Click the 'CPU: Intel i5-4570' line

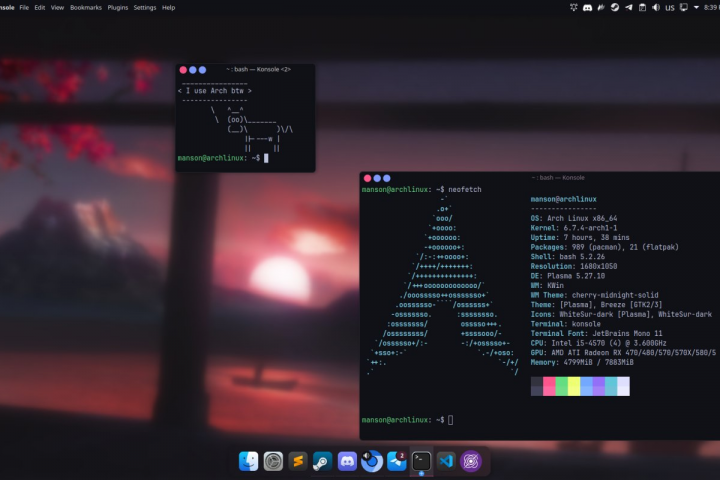click(599, 343)
